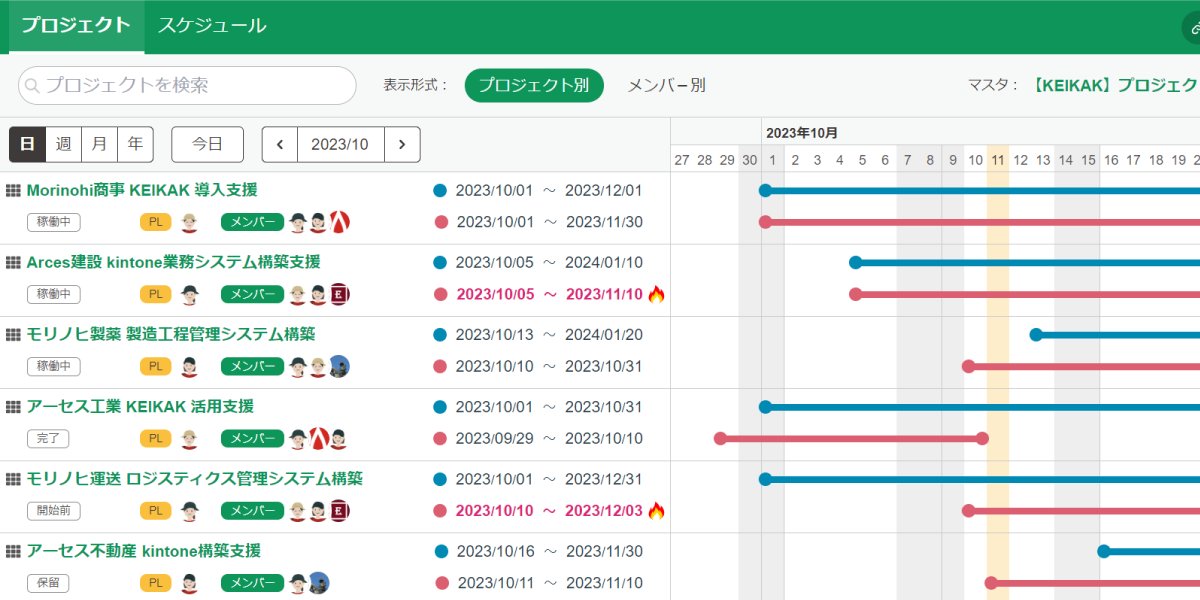Image resolution: width=1200 pixels, height=600 pixels.
Task: Click 完了 status badge of アーセス工業
Action: 48,438
